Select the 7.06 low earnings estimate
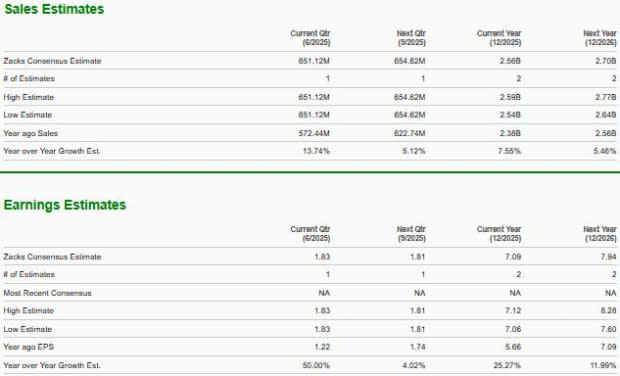Screen dimensions: 620x376 [513, 329]
